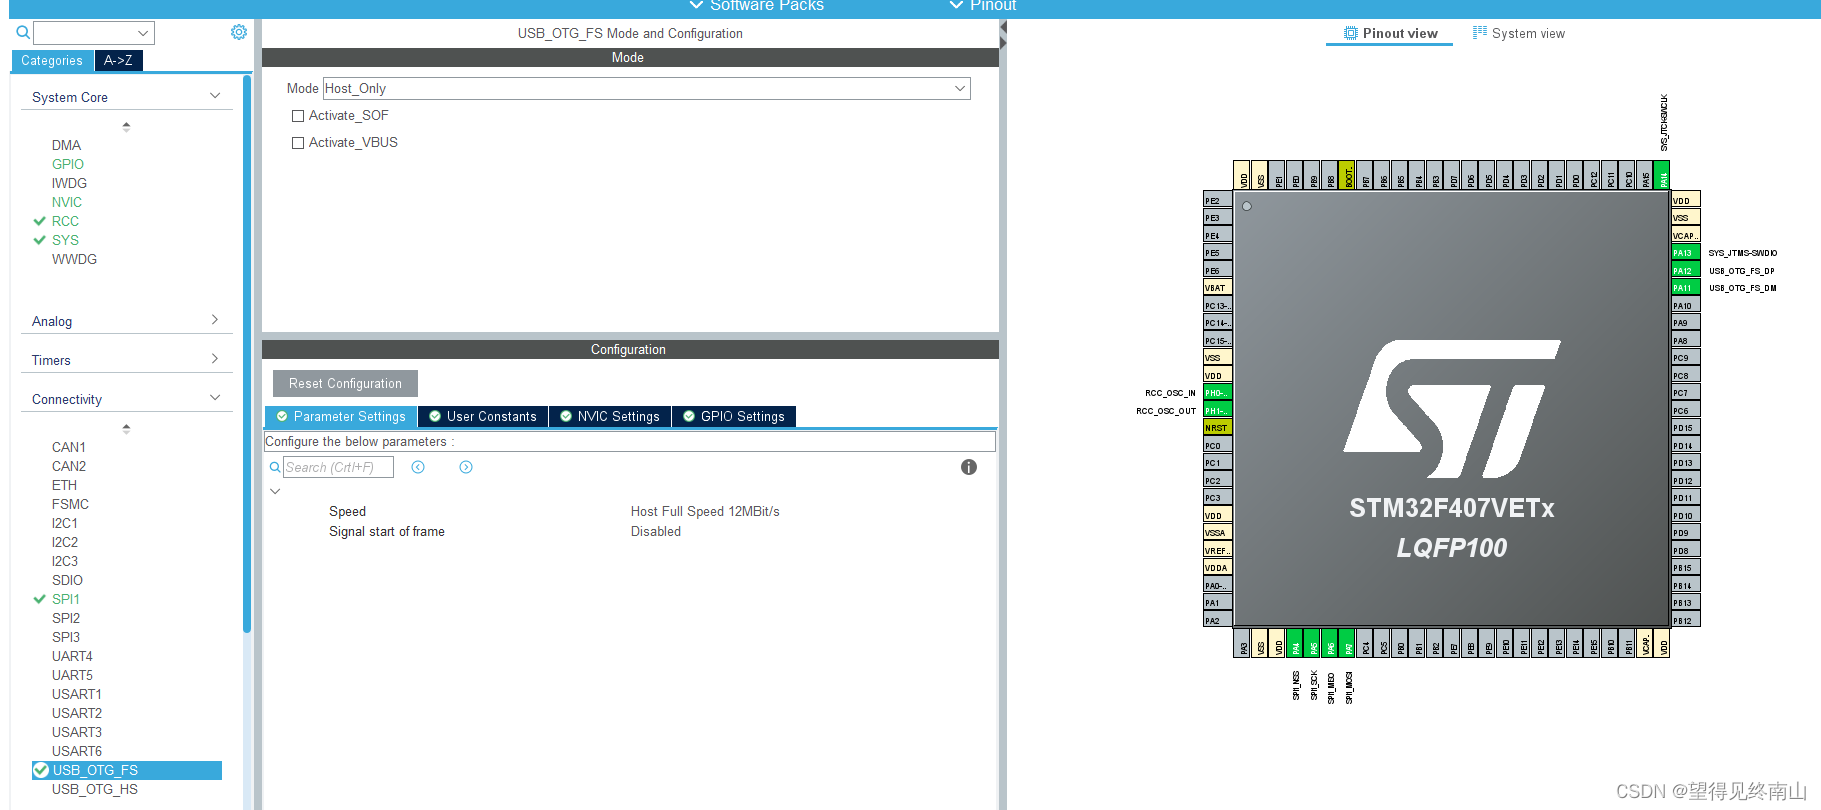Screen dimensions: 1821x810
Task: Click the Speed value Host Full Speed 12MBit/s
Action: coord(705,511)
